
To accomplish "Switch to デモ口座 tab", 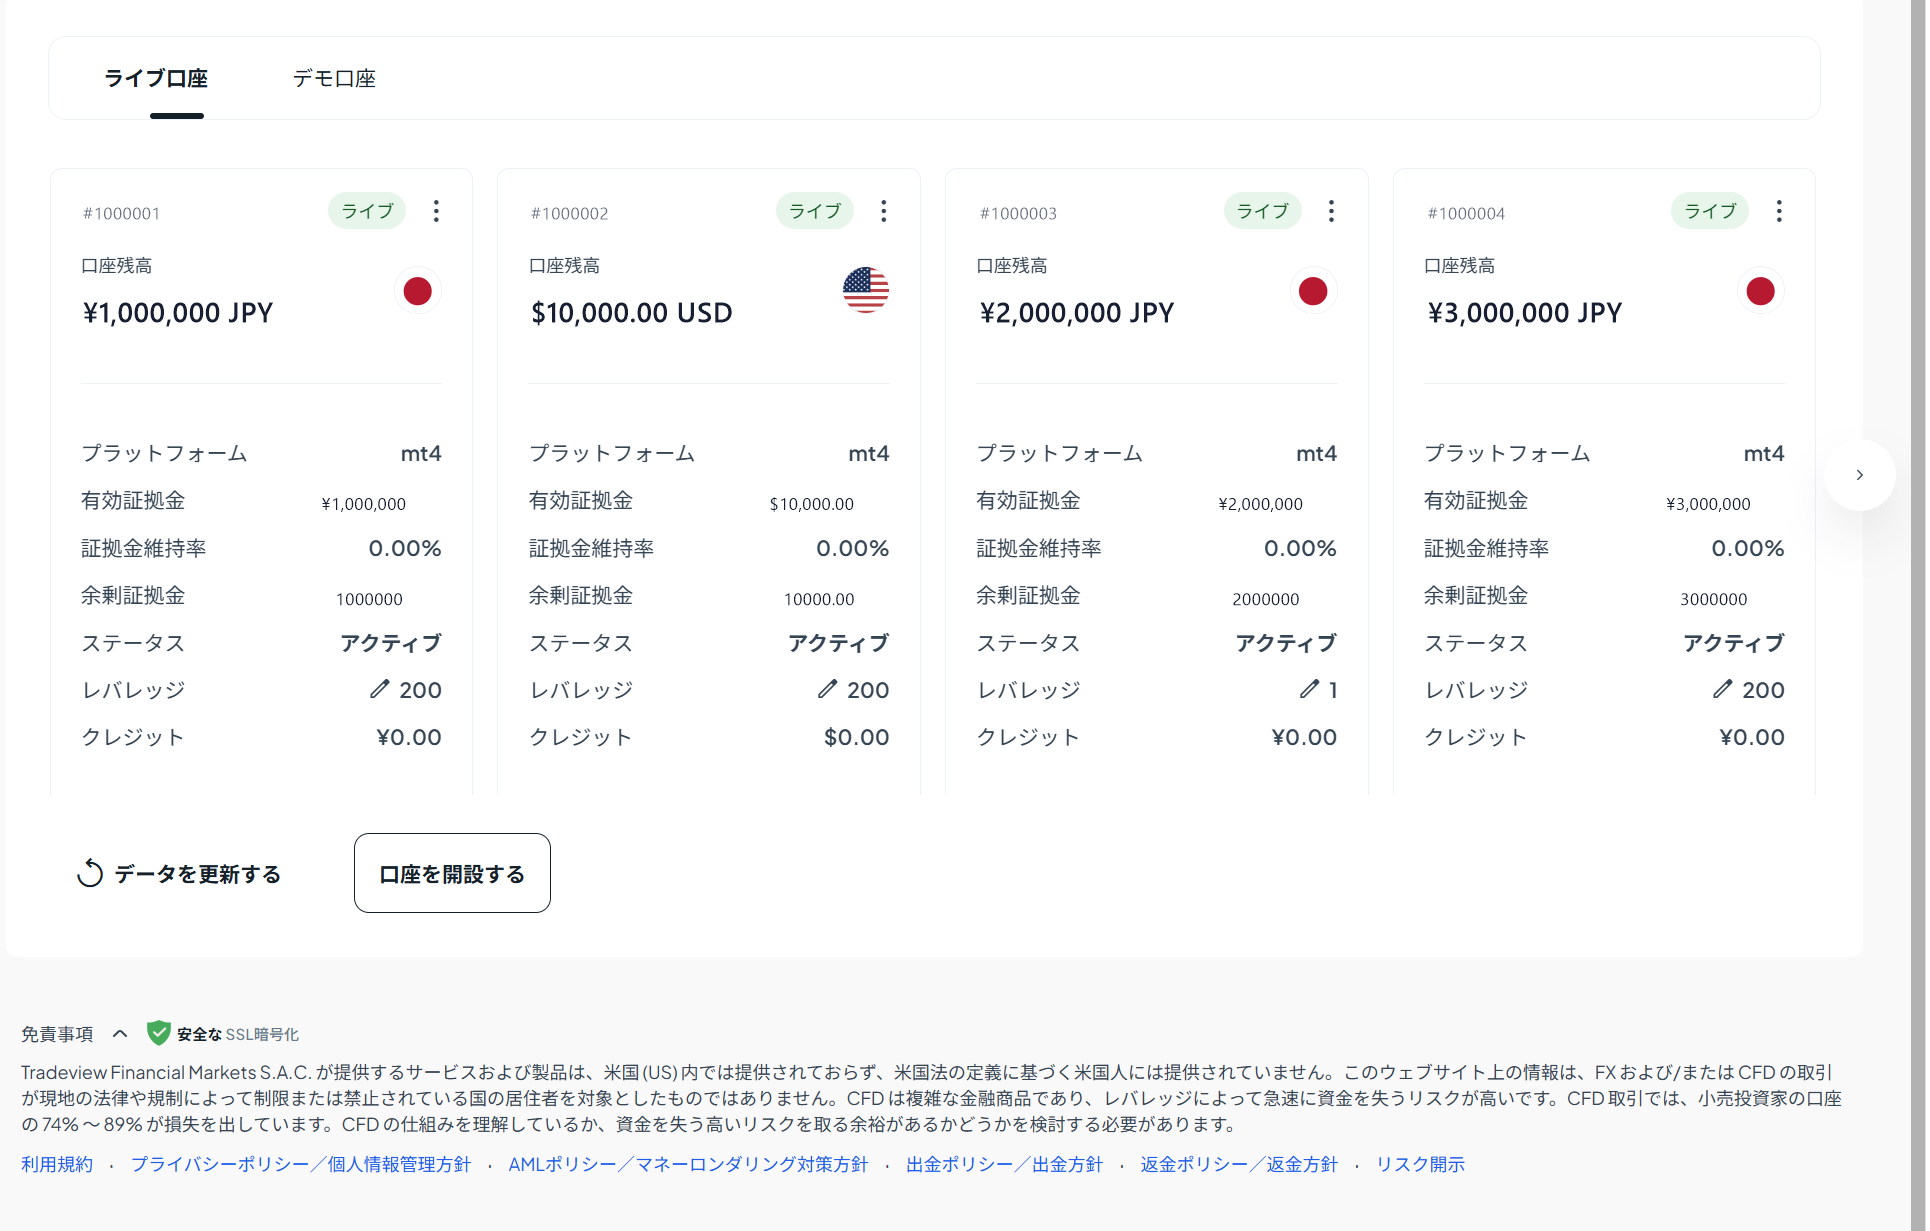I will tap(334, 78).
